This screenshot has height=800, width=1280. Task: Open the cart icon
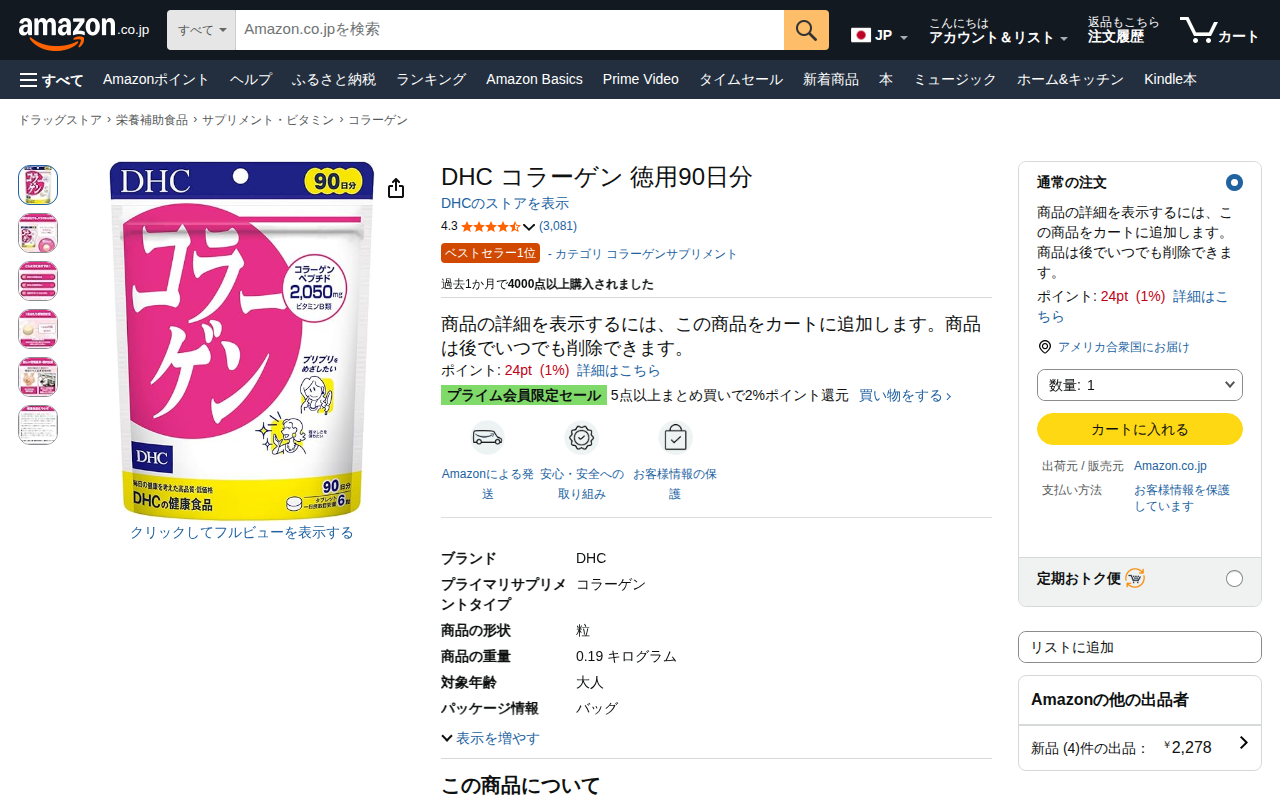click(x=1219, y=30)
